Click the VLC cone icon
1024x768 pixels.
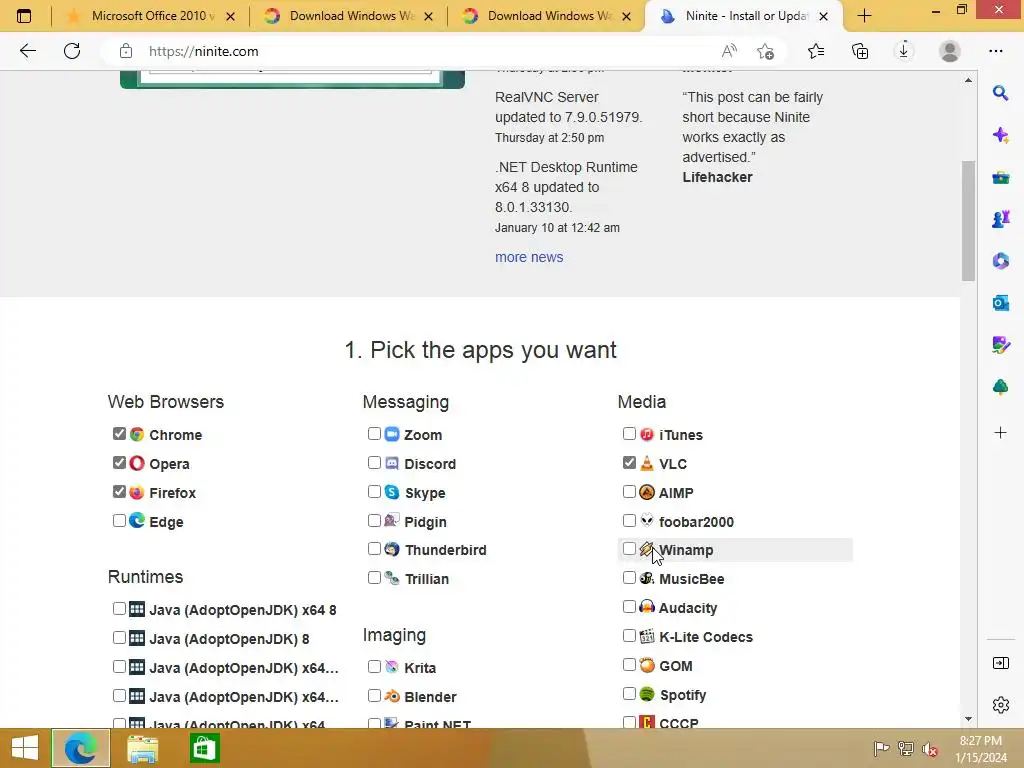point(647,463)
